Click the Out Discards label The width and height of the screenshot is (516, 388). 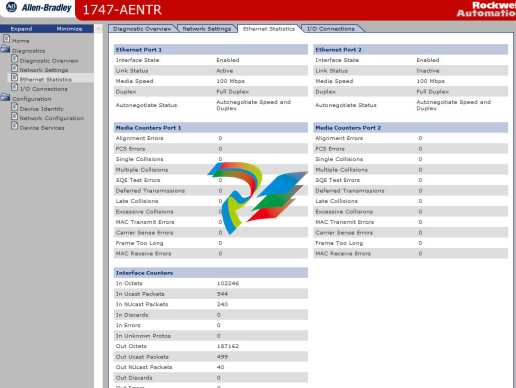(x=134, y=378)
